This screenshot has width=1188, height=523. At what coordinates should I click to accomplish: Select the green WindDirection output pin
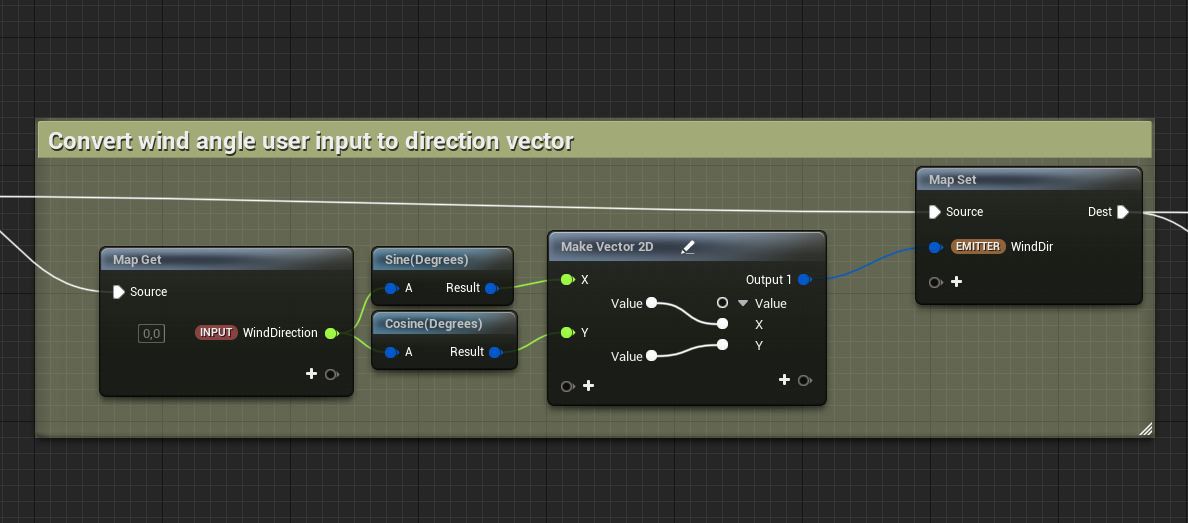coord(331,333)
